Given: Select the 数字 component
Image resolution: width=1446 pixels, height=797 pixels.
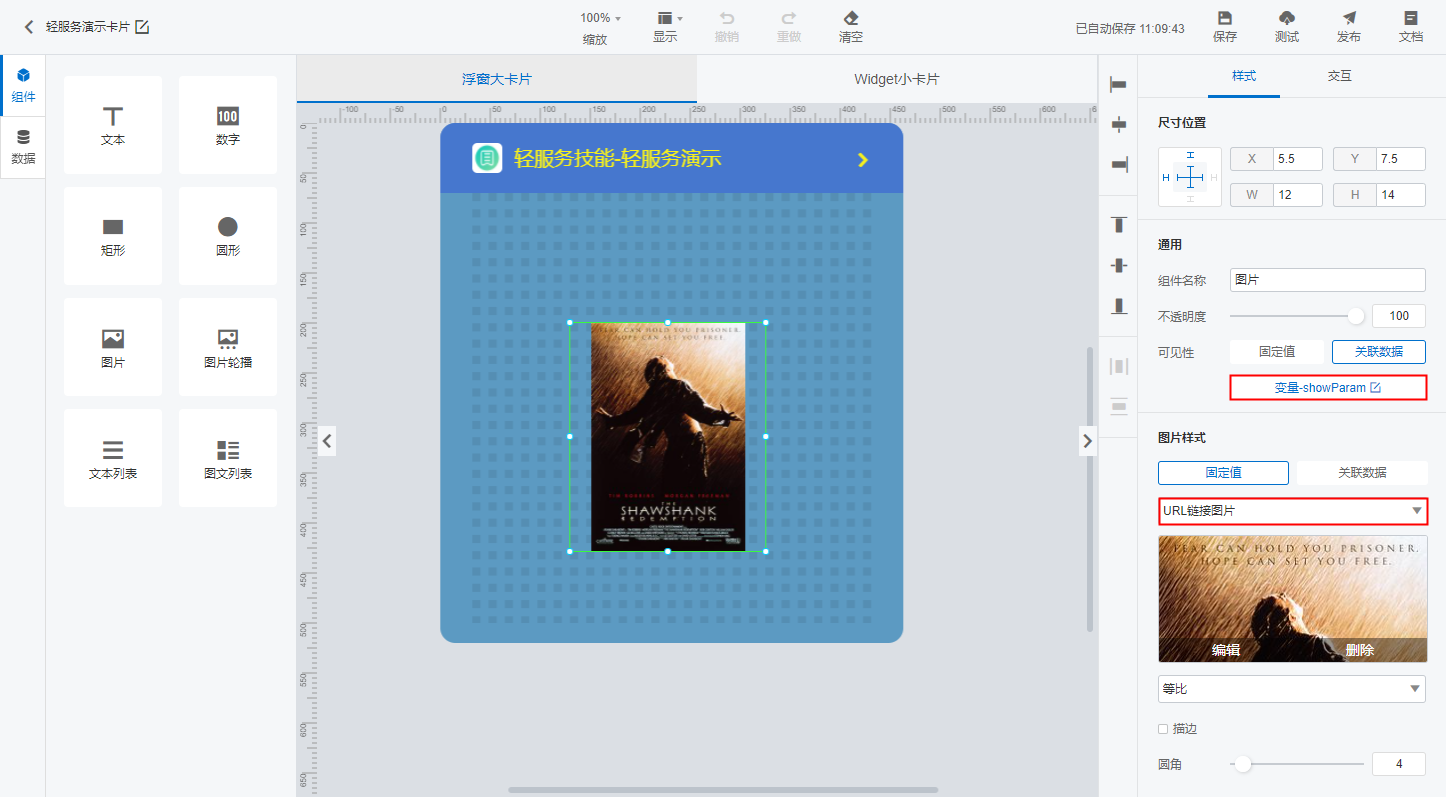Looking at the screenshot, I should (x=228, y=125).
